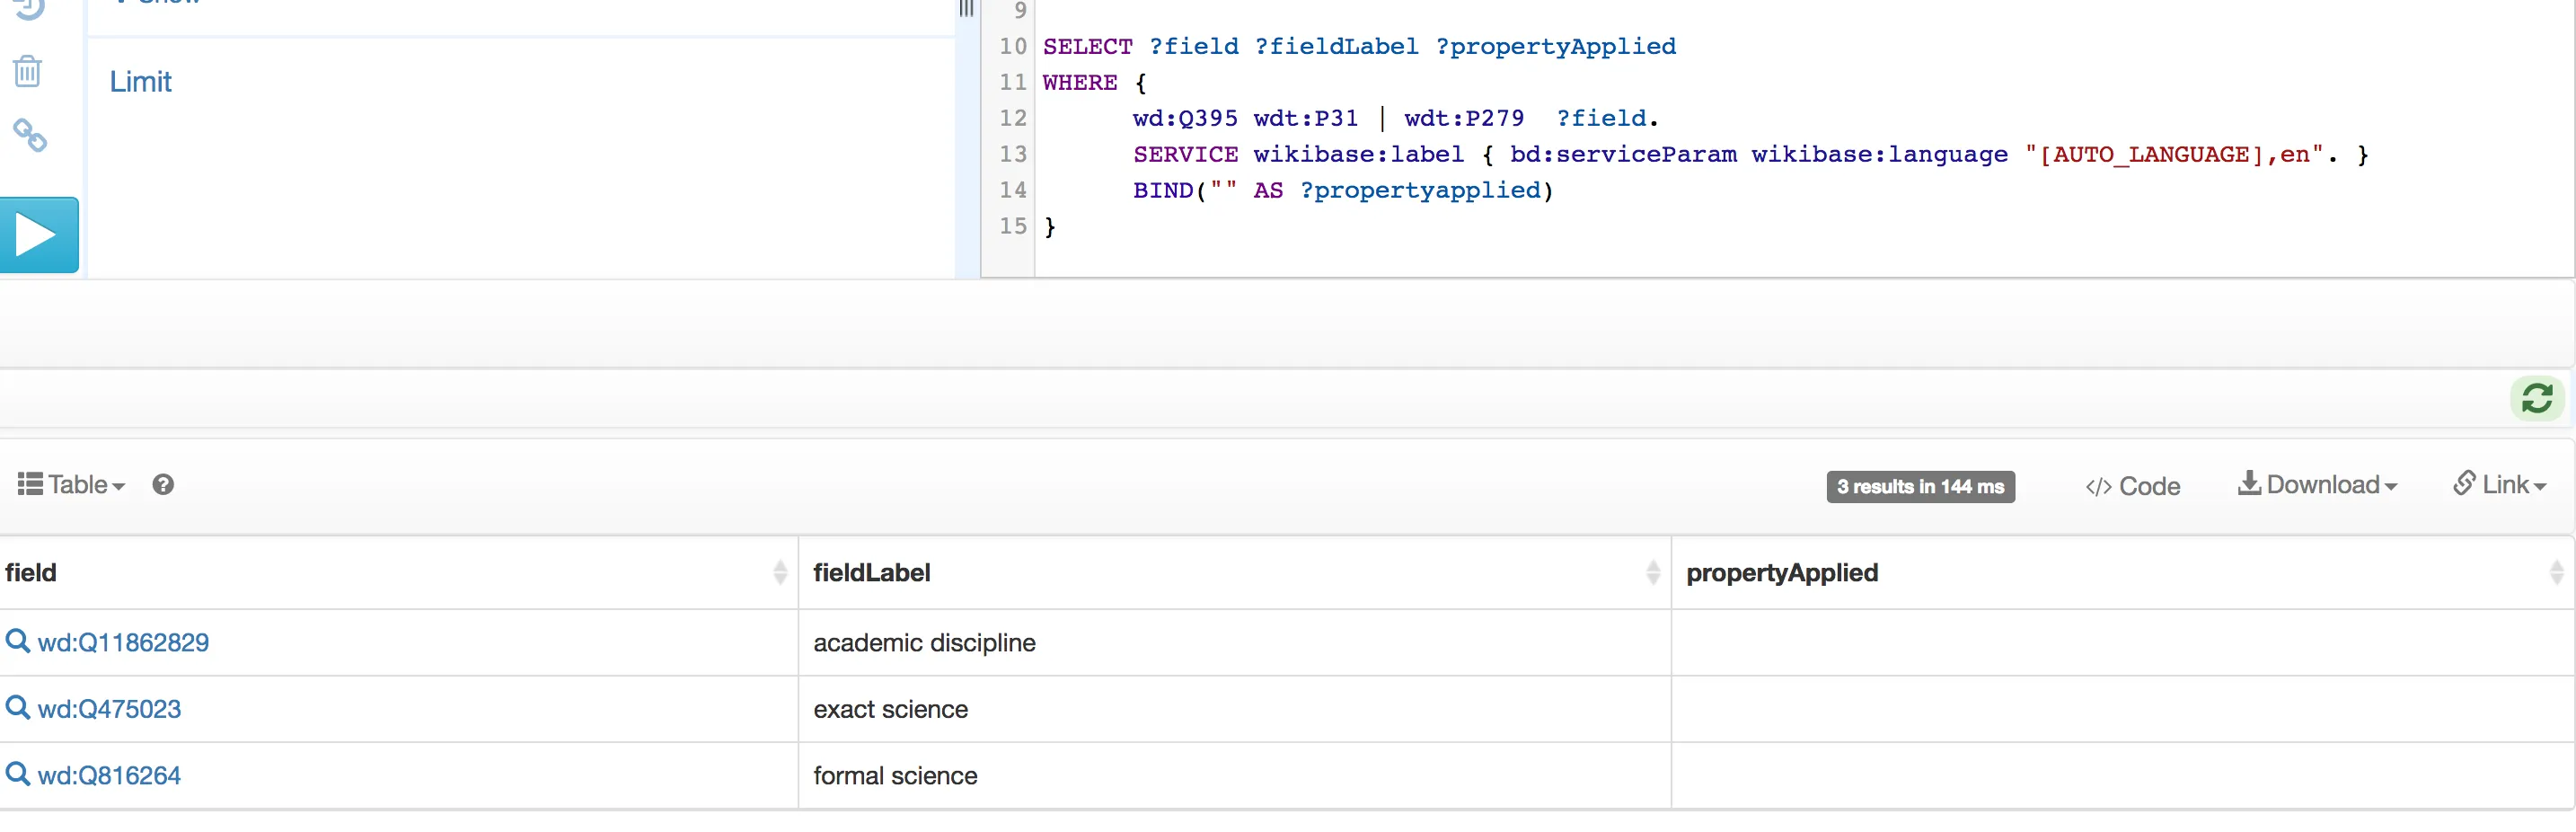This screenshot has width=2576, height=832.
Task: Toggle sort order on propertyApplied column
Action: (2556, 572)
